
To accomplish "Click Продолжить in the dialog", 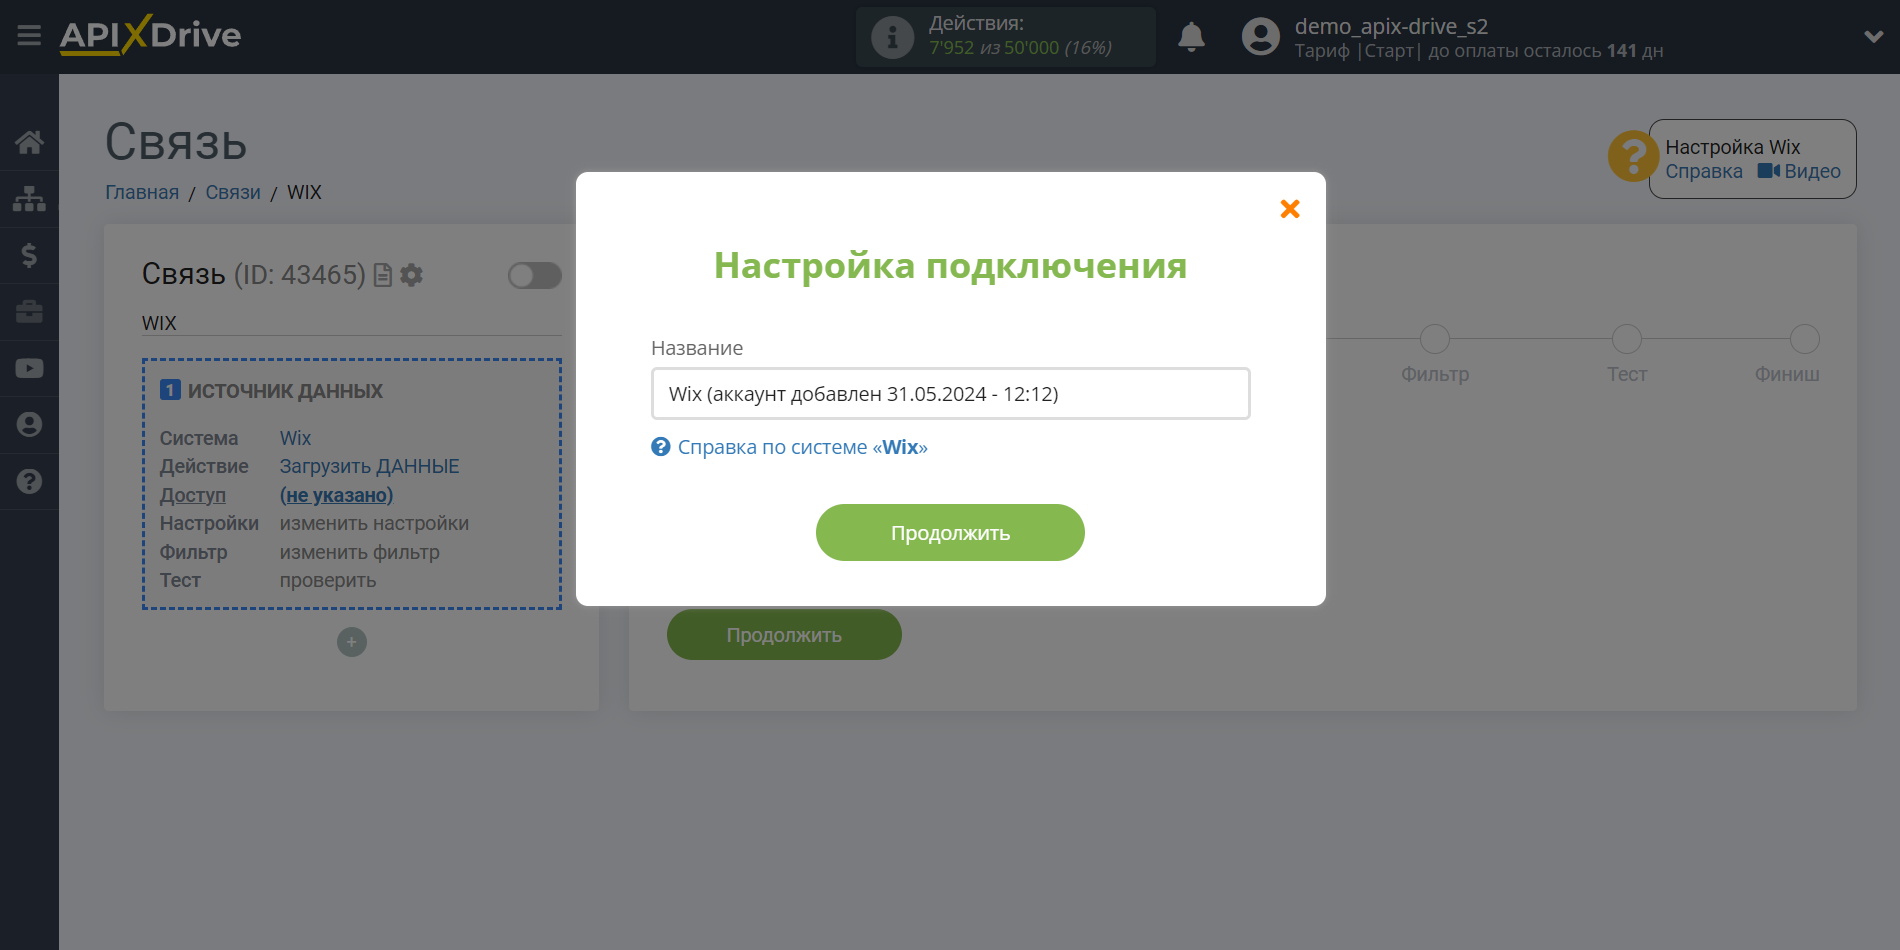I will click(x=950, y=532).
